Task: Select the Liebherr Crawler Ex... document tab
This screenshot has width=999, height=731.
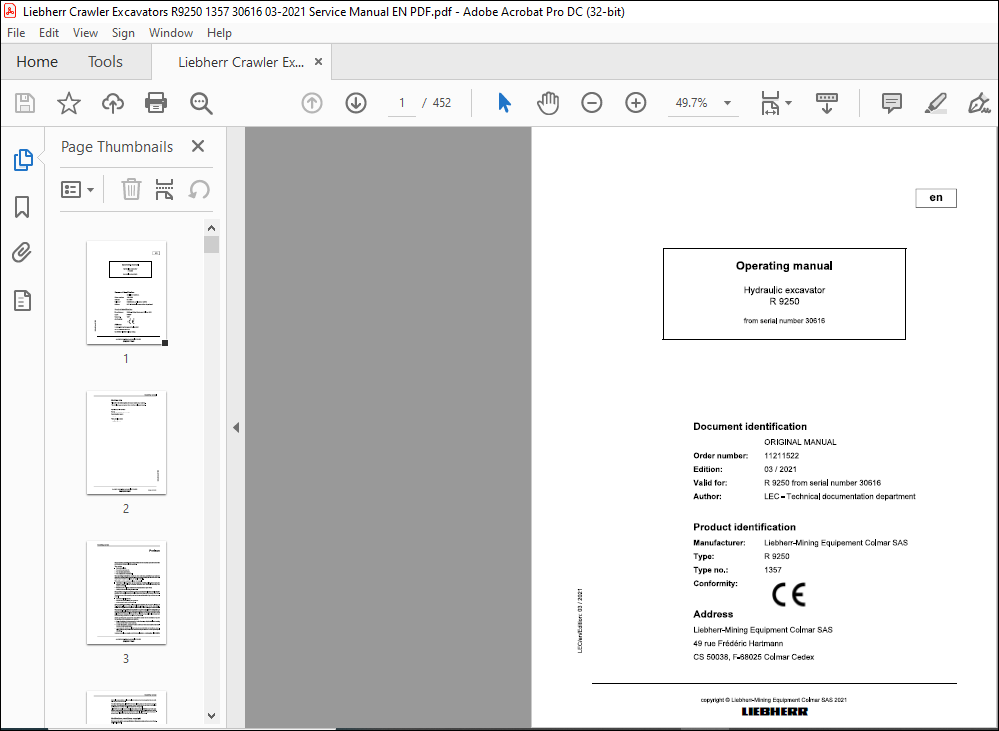Action: (241, 62)
